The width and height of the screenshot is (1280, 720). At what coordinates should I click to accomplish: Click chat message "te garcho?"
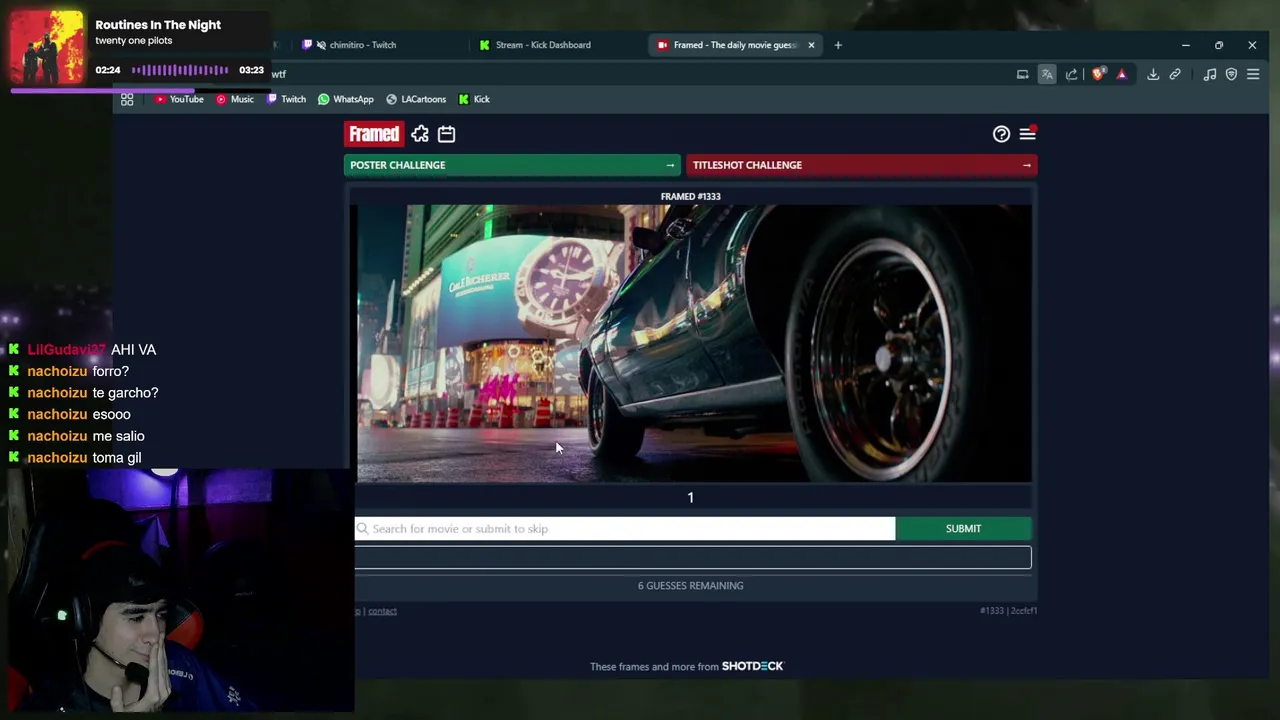125,392
